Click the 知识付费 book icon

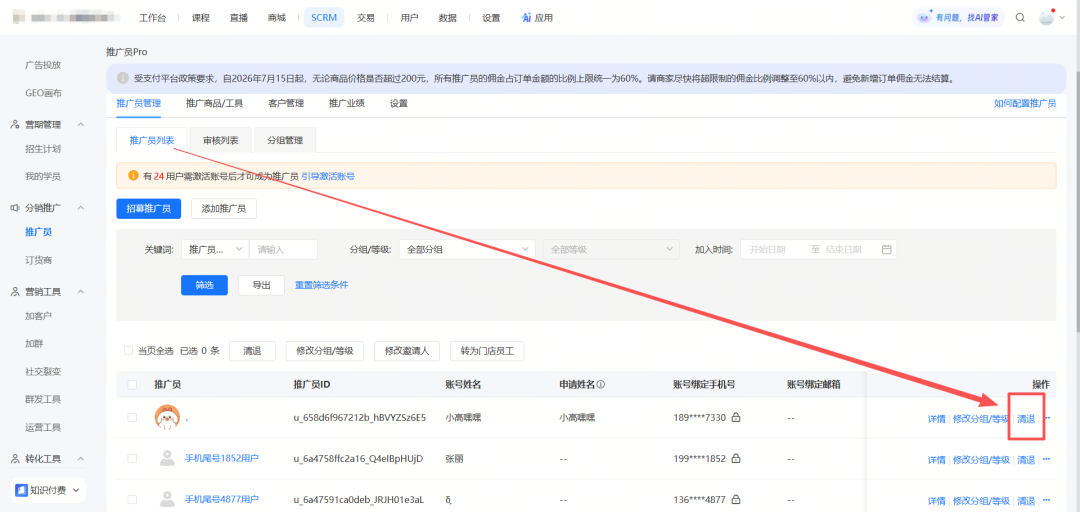click(21, 491)
